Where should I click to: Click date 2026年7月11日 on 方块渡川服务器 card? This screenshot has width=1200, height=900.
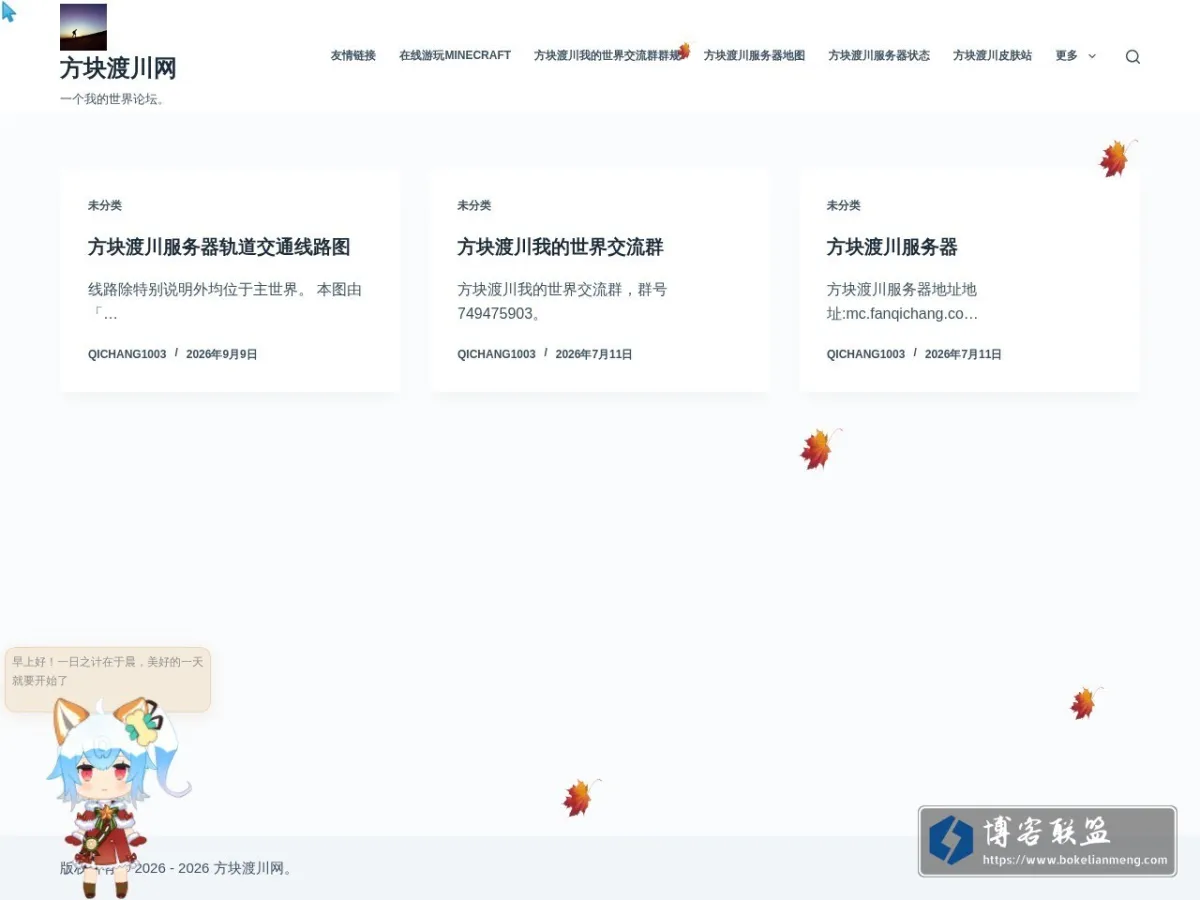963,354
